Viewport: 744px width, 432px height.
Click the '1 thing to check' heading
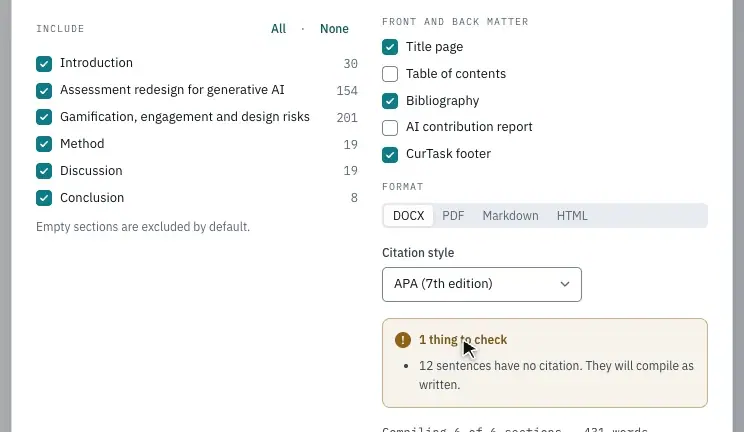click(463, 340)
